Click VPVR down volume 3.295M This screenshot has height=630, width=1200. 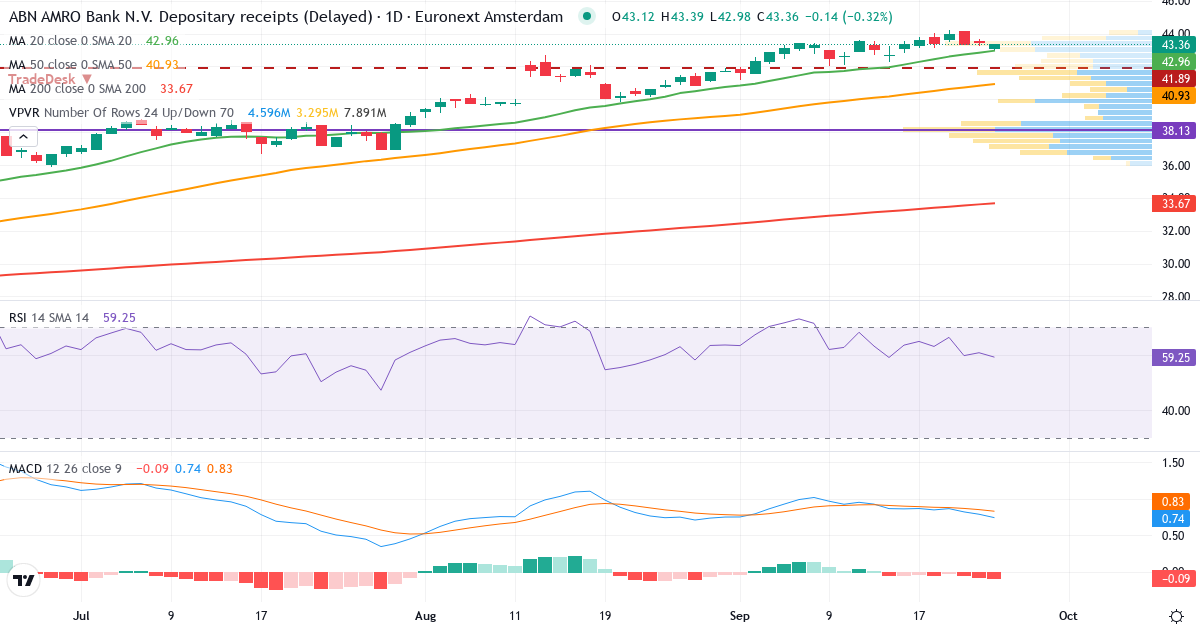317,113
